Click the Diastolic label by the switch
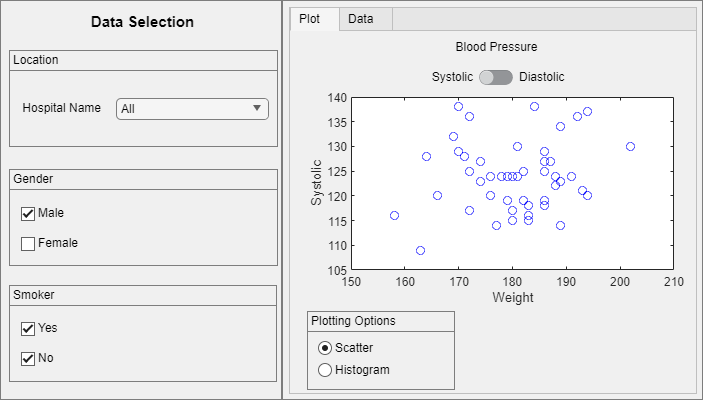The height and width of the screenshot is (400, 703). (542, 77)
